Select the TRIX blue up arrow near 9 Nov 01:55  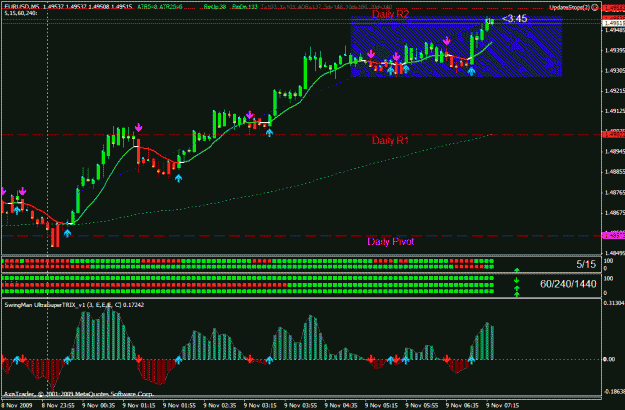tap(178, 360)
